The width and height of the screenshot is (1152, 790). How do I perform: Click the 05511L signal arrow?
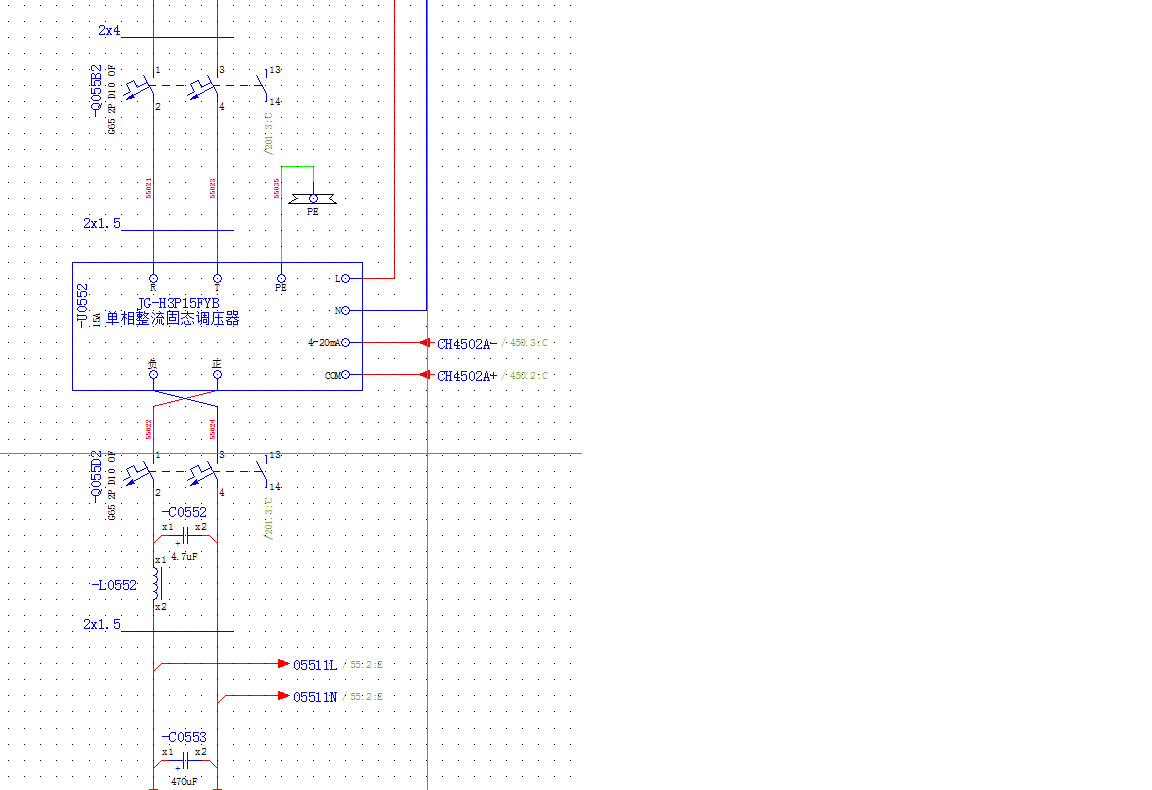point(283,664)
